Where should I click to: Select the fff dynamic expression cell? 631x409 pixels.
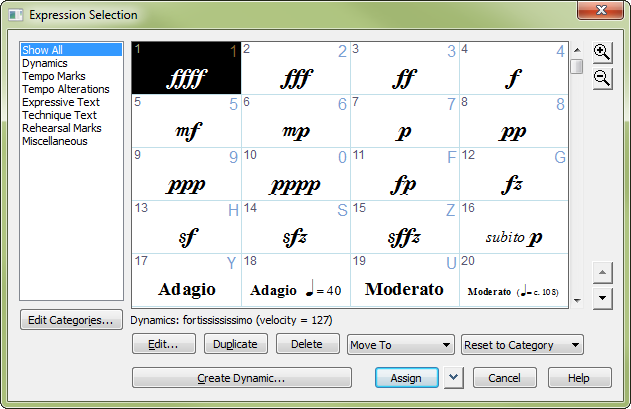[x=296, y=68]
